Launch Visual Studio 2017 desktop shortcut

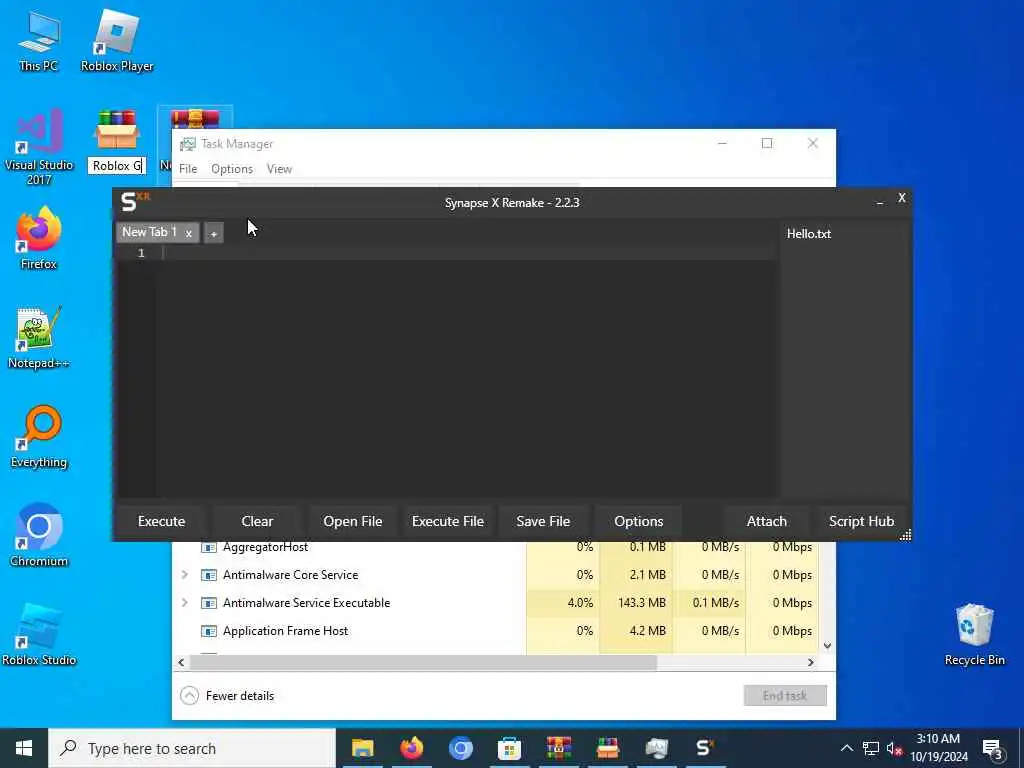(39, 147)
